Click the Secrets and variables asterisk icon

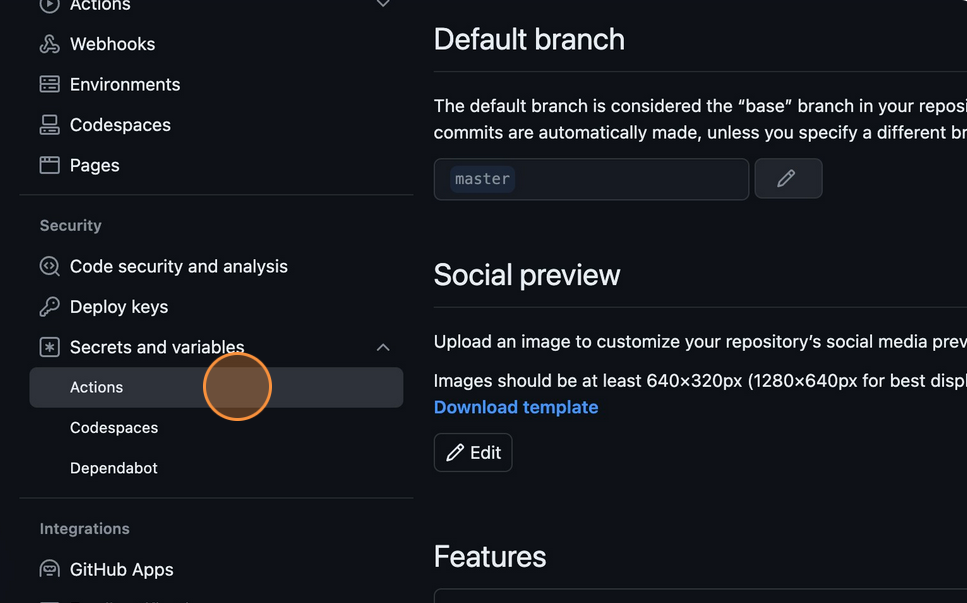click(49, 347)
